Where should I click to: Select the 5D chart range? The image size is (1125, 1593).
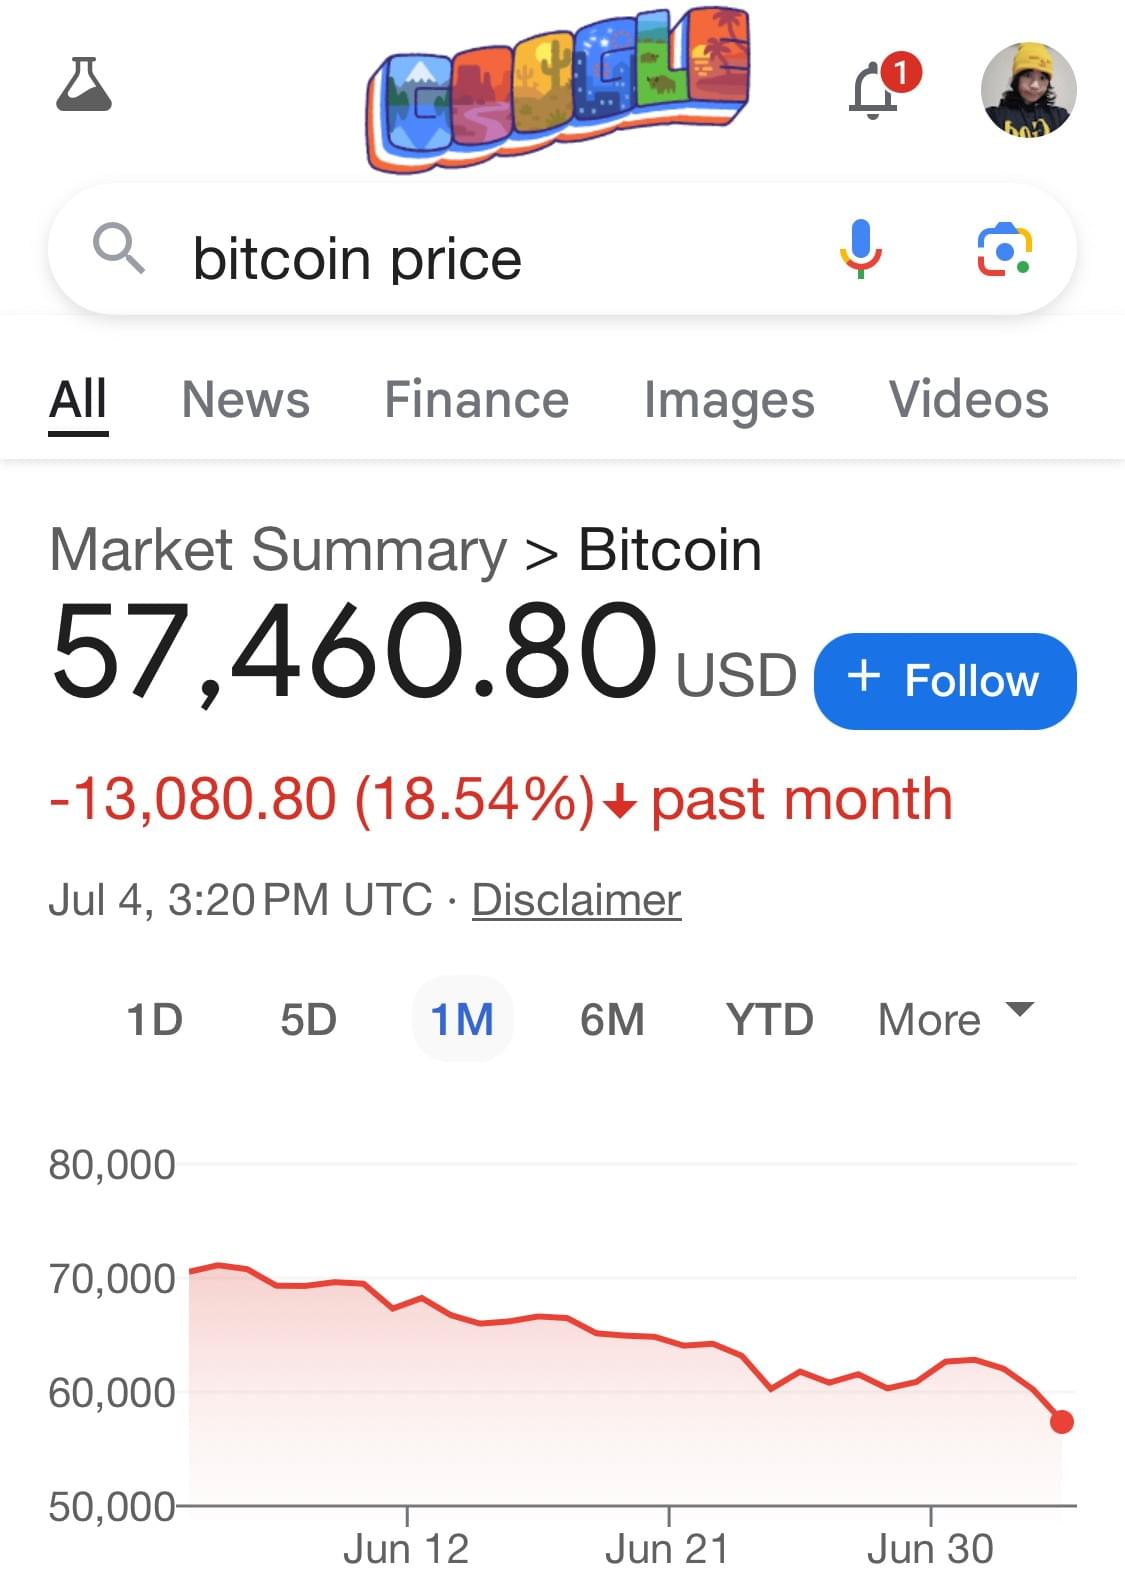coord(308,1020)
